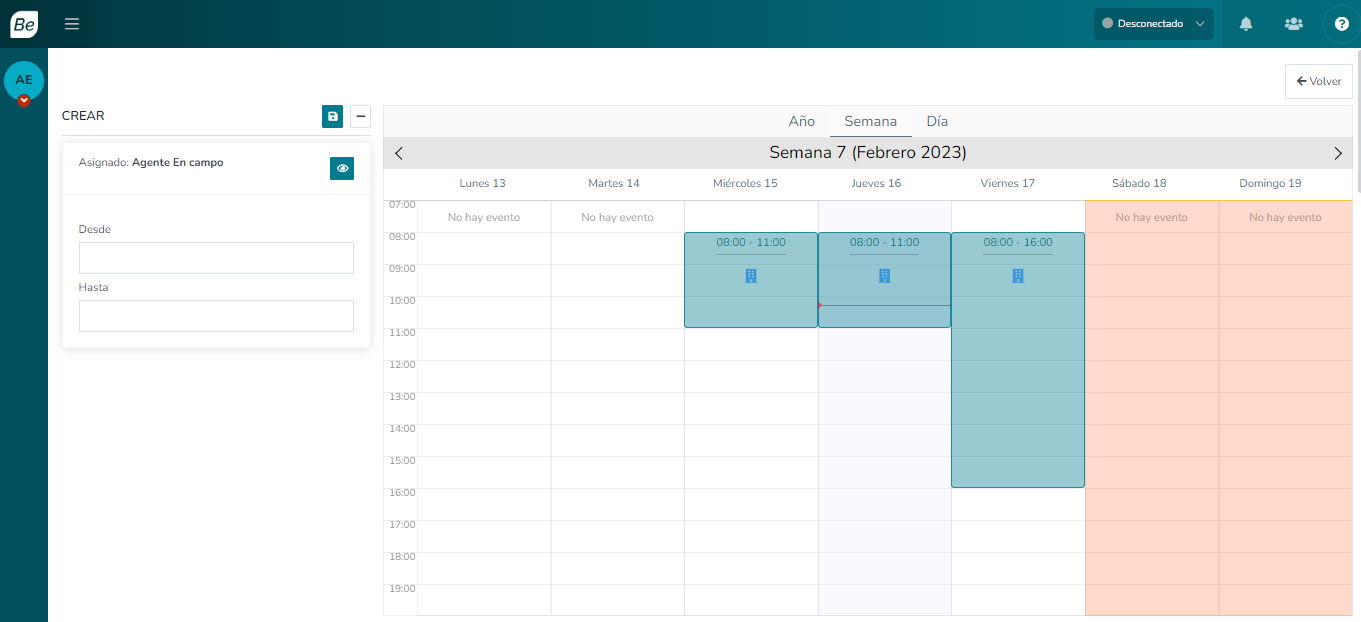
Task: Click the Hasta input field
Action: point(216,316)
